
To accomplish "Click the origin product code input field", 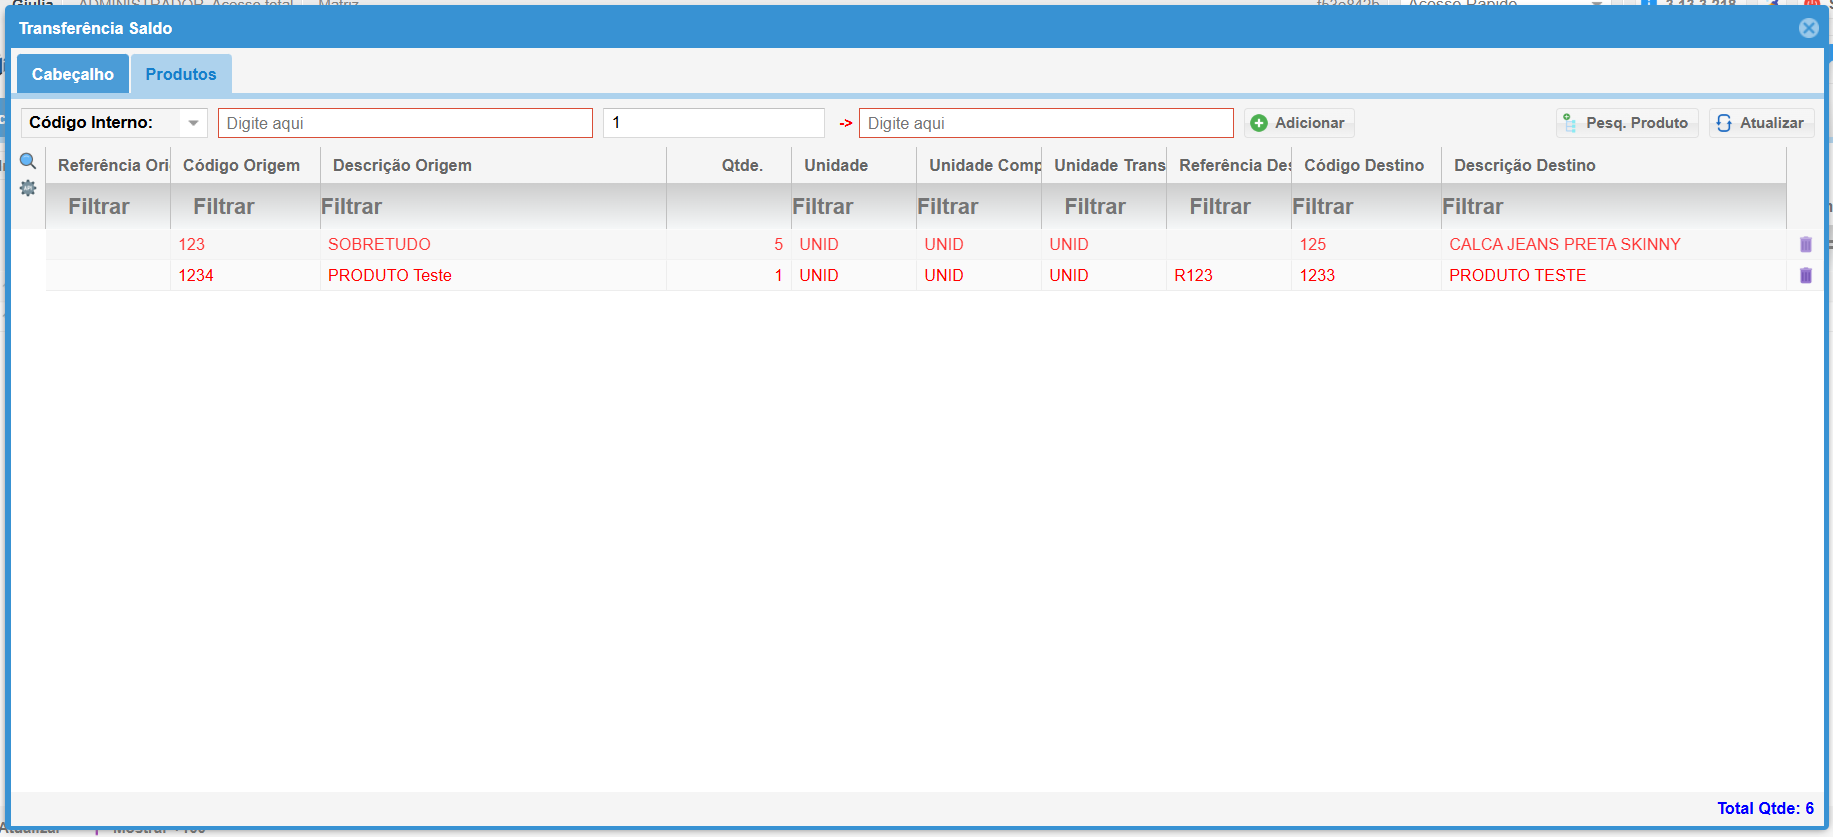I will pyautogui.click(x=405, y=123).
